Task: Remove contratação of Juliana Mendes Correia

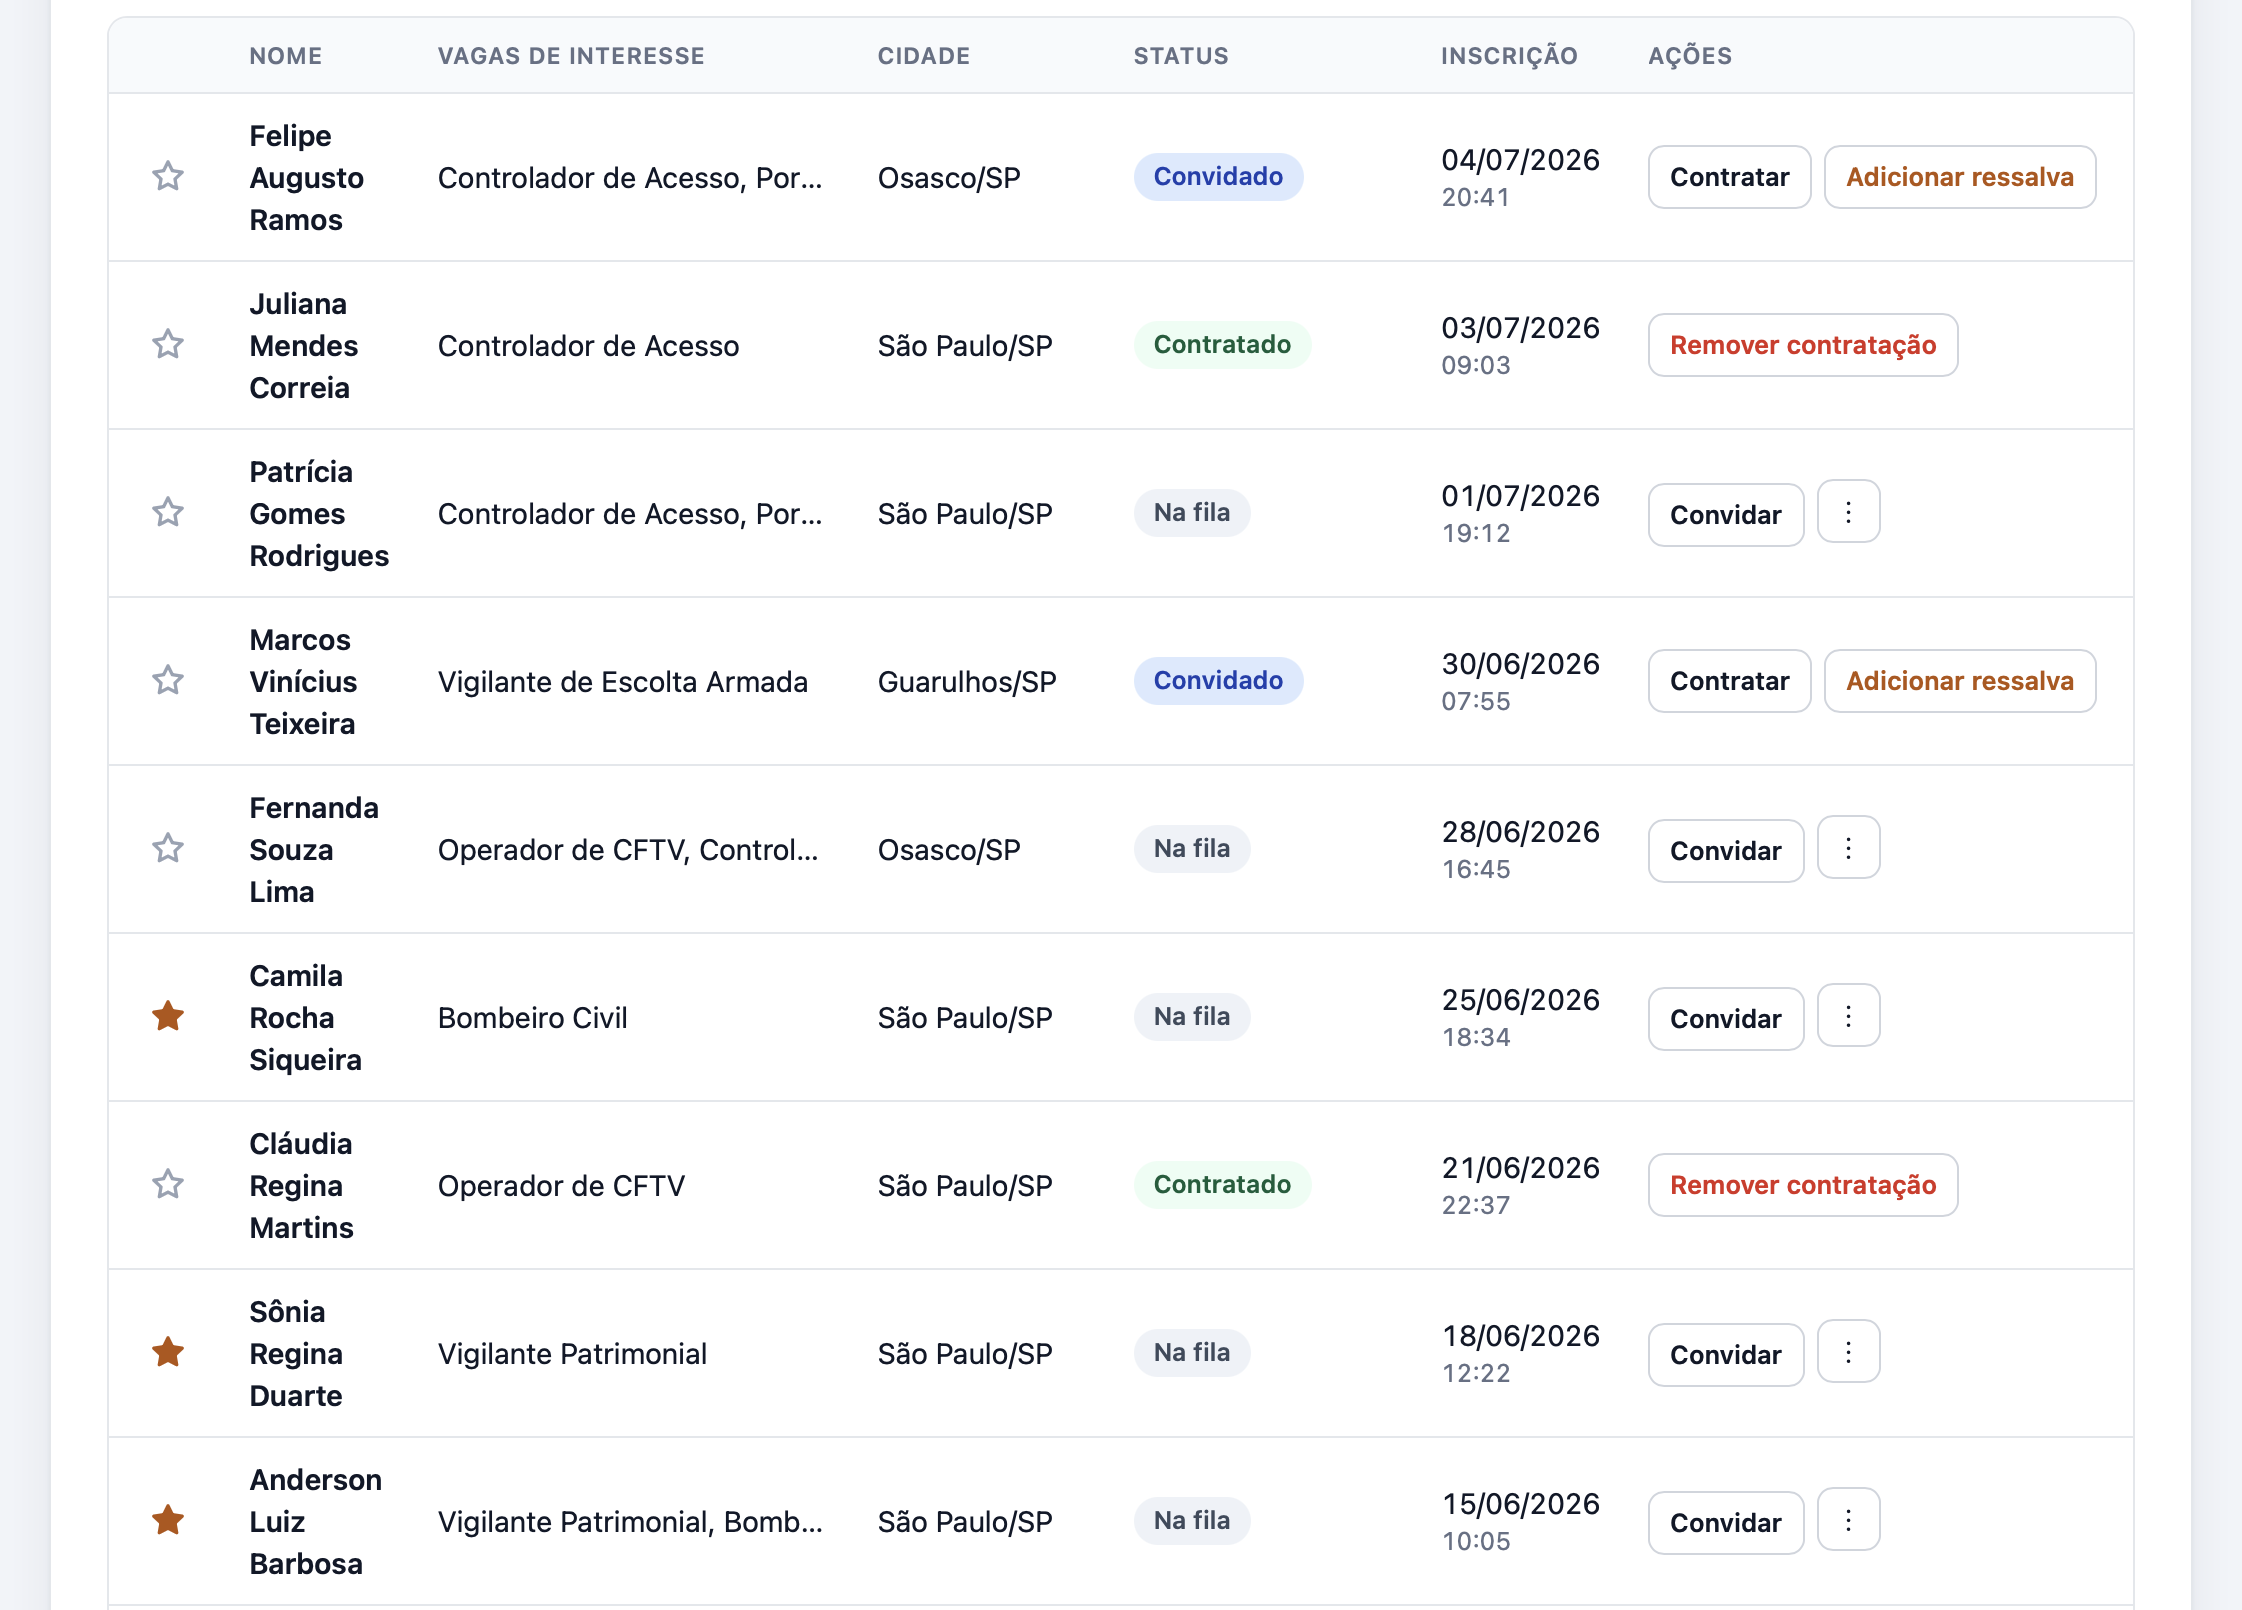Action: [1803, 345]
